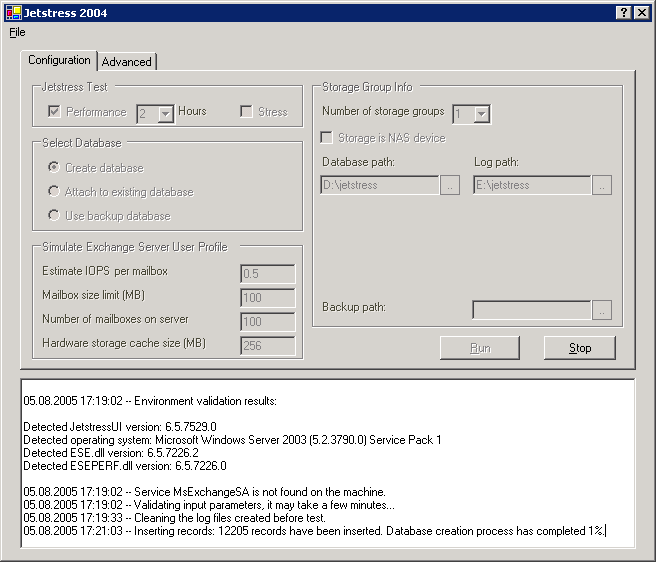This screenshot has width=656, height=562.
Task: Click the 'Number of storage groups' label
Action: (x=383, y=111)
